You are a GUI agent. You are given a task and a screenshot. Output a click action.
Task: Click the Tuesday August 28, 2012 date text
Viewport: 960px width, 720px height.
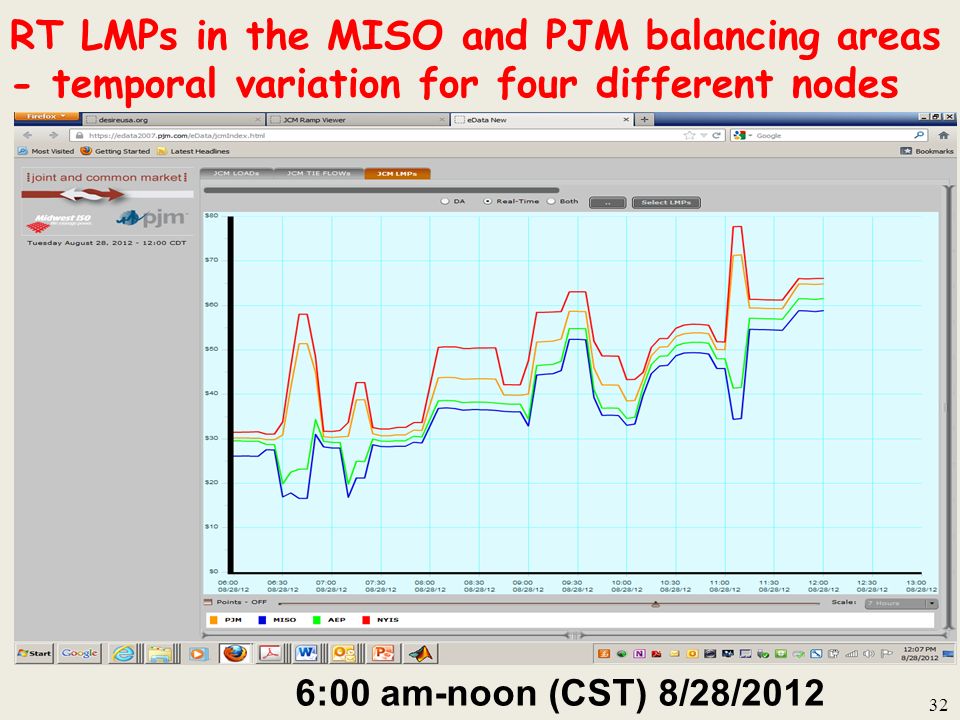[x=107, y=243]
